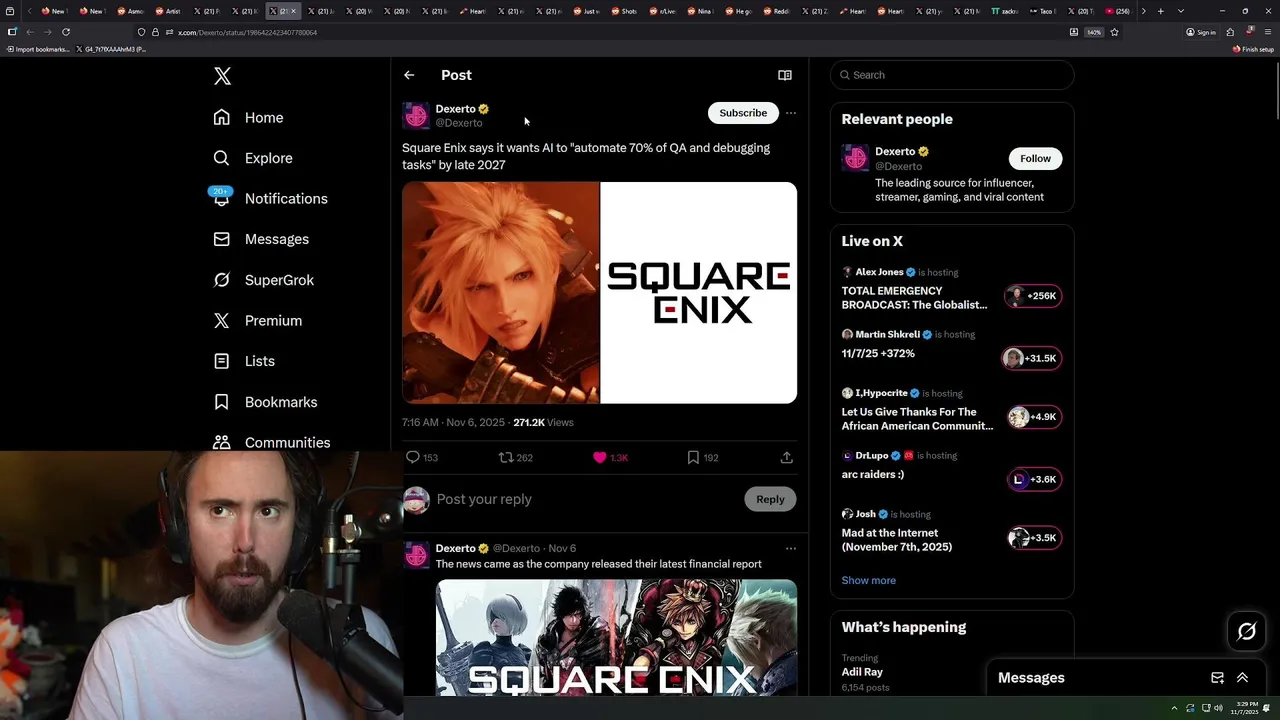Open Bookmarks in the sidebar
Viewport: 1280px width, 720px height.
265,402
